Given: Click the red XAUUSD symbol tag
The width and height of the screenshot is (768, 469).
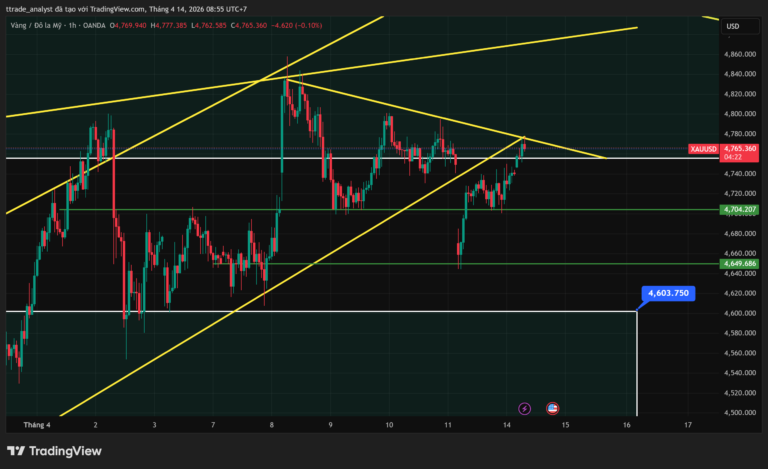Looking at the screenshot, I should (x=703, y=149).
